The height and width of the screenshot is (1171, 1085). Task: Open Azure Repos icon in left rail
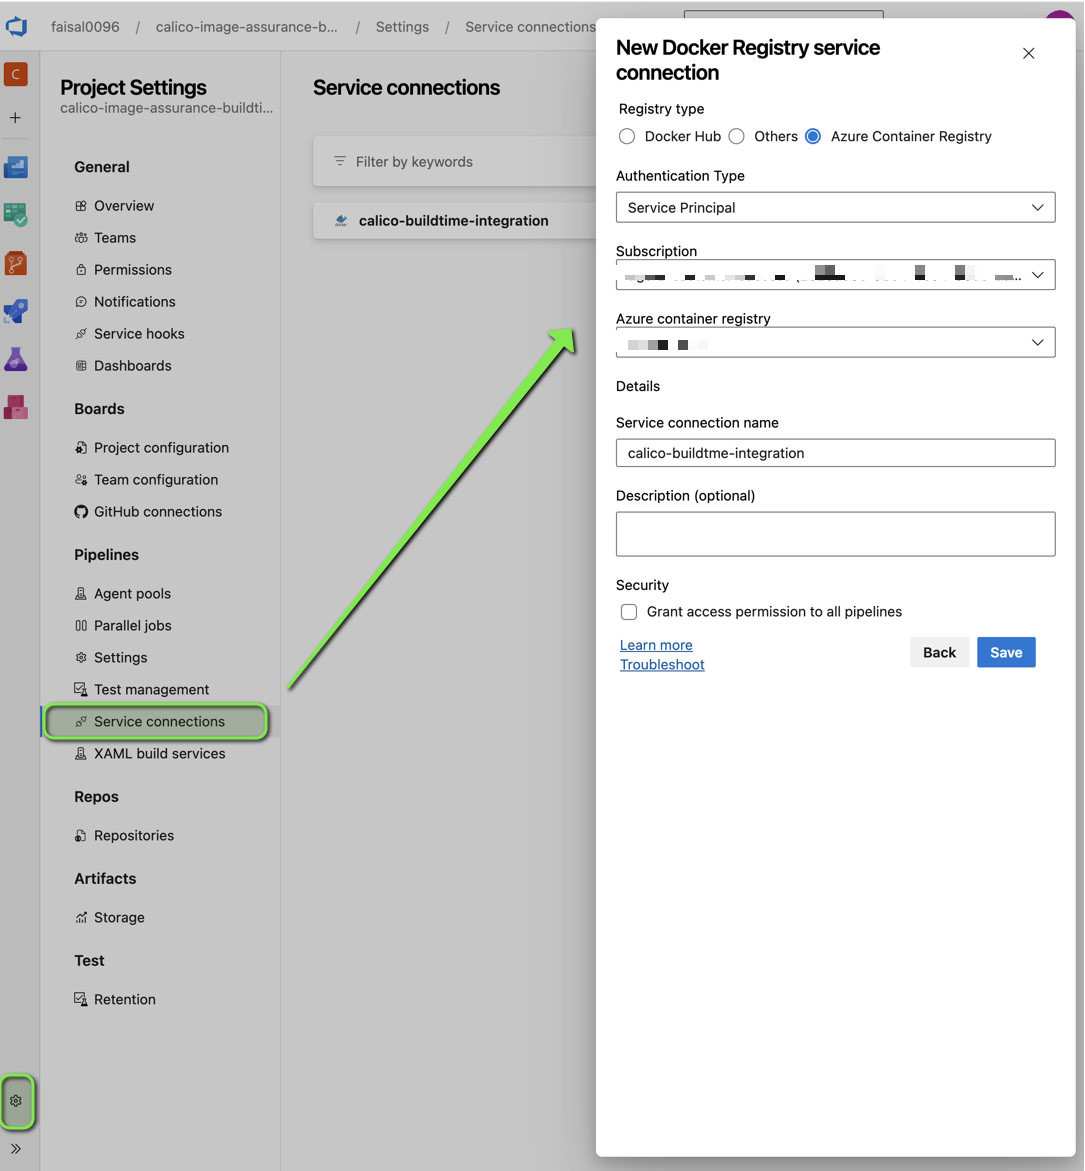point(16,263)
